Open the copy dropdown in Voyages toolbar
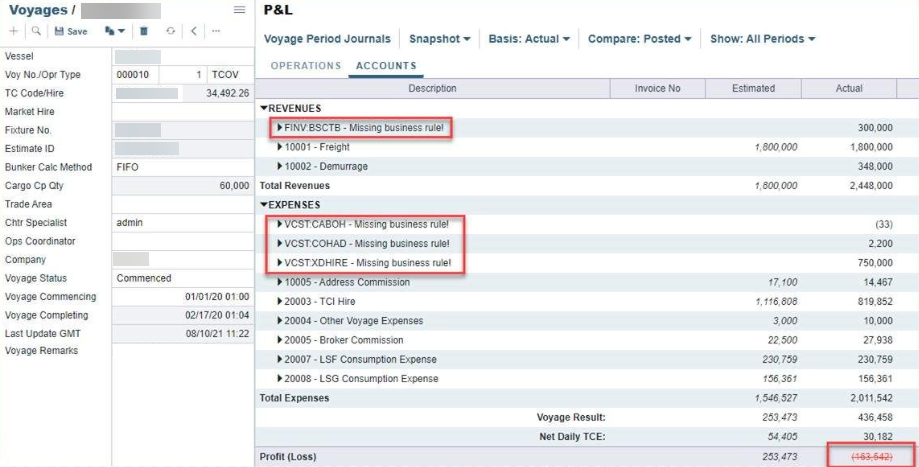The height and width of the screenshot is (467, 919). [114, 31]
